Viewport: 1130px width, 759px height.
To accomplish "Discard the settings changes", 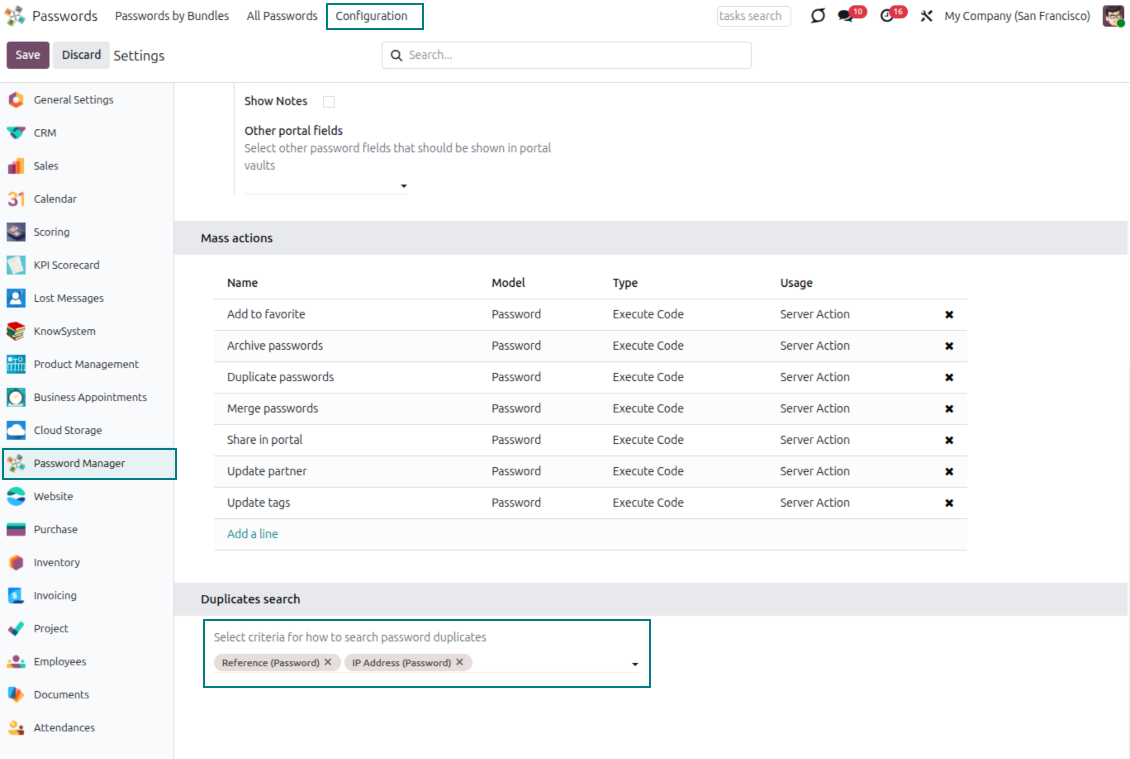I will [x=81, y=55].
